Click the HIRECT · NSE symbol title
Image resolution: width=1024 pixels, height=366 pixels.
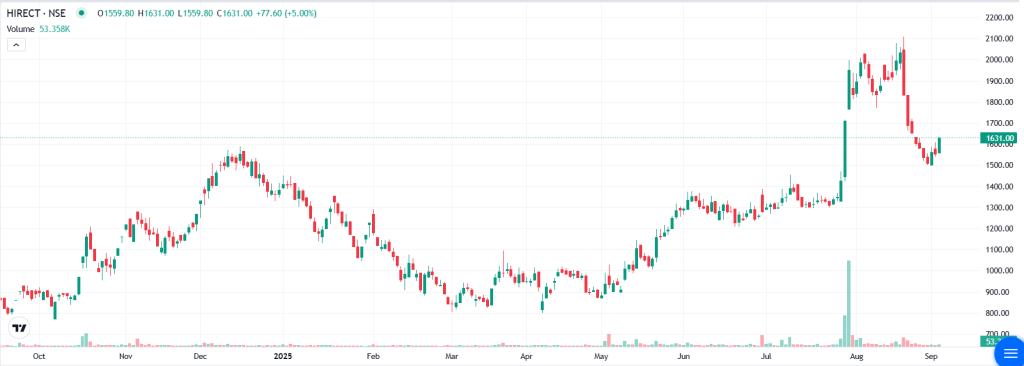[36, 13]
